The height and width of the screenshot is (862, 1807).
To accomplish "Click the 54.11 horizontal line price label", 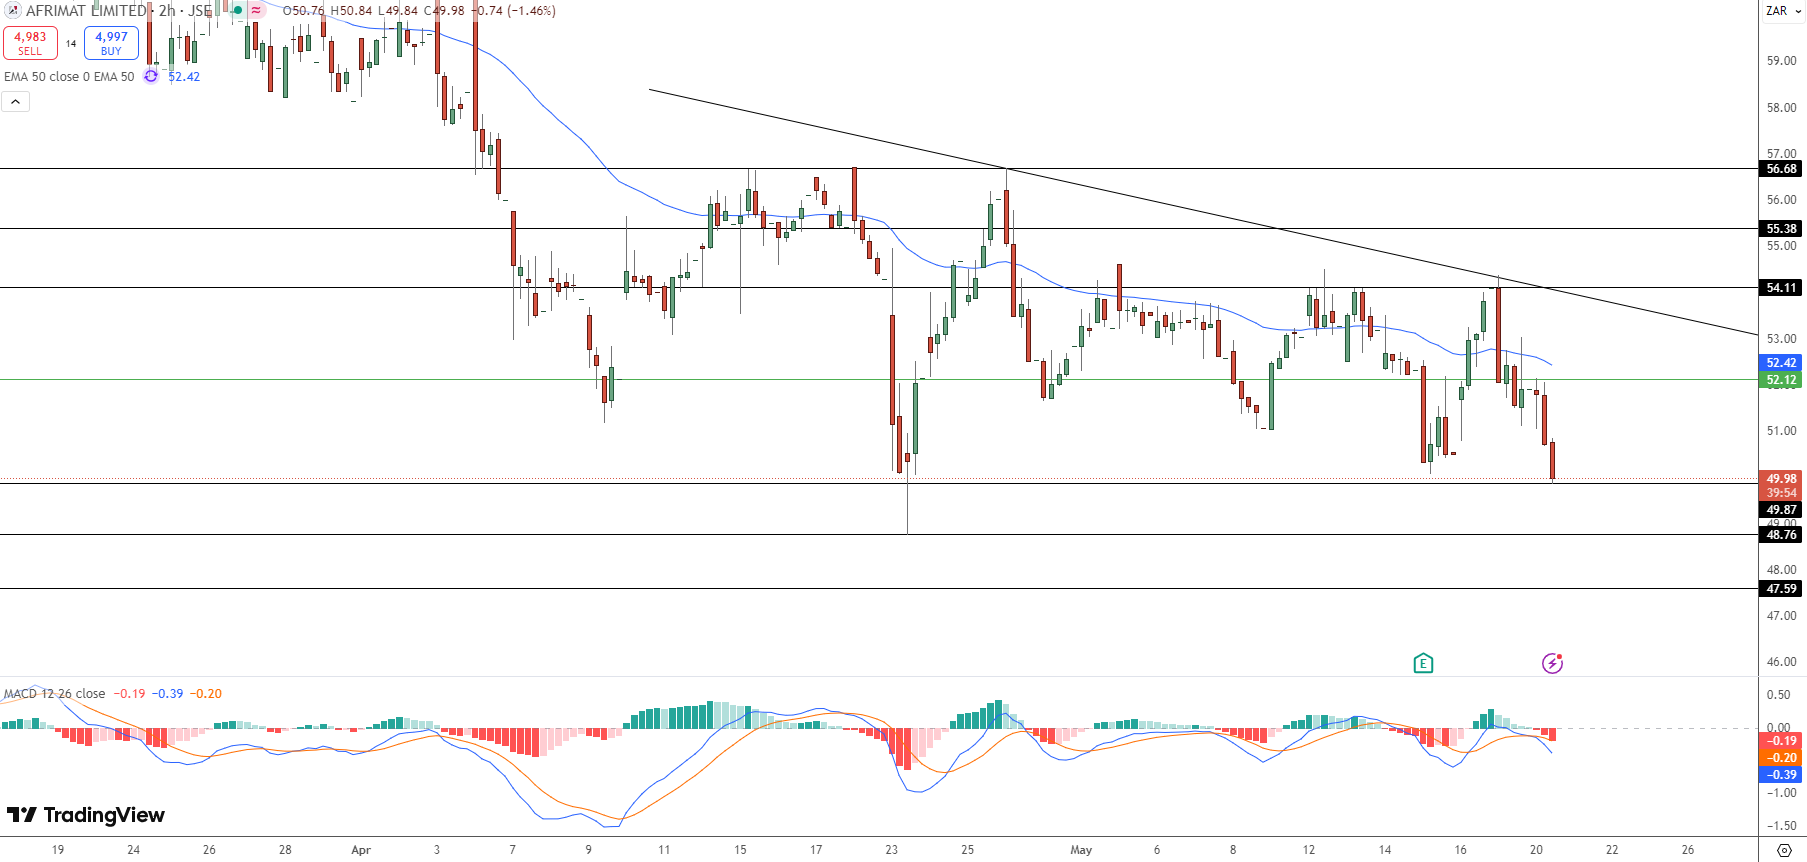I will [1781, 288].
